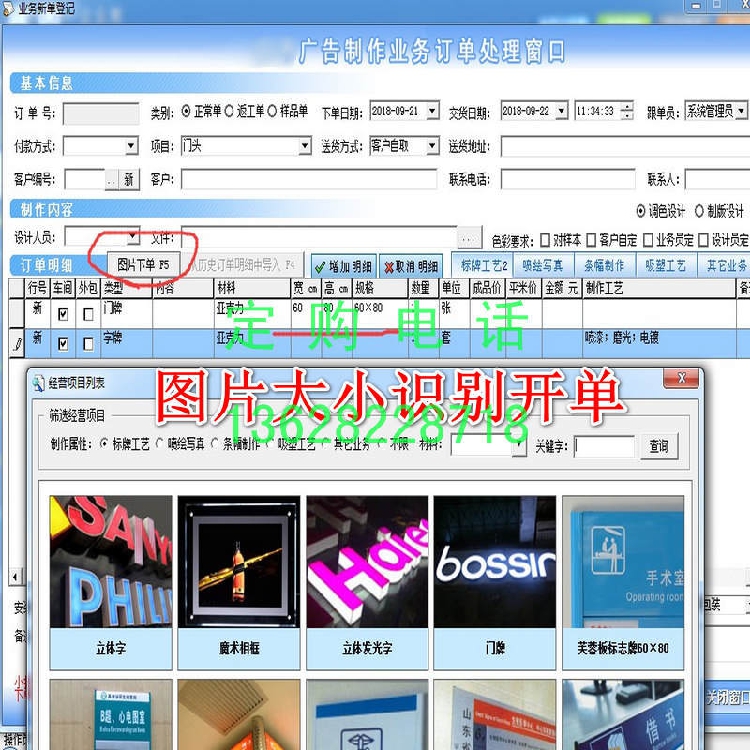Click the pencil edit marker on 字牌 row
Image resolution: width=750 pixels, height=750 pixels.
pyautogui.click(x=17, y=343)
